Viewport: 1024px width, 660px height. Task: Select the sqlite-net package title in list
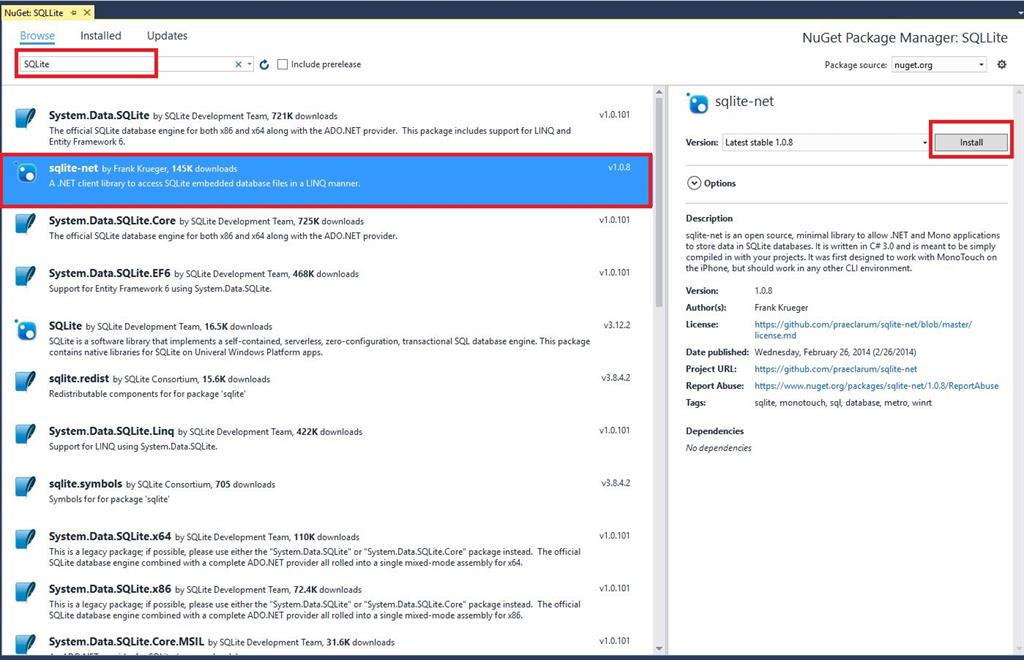(73, 168)
